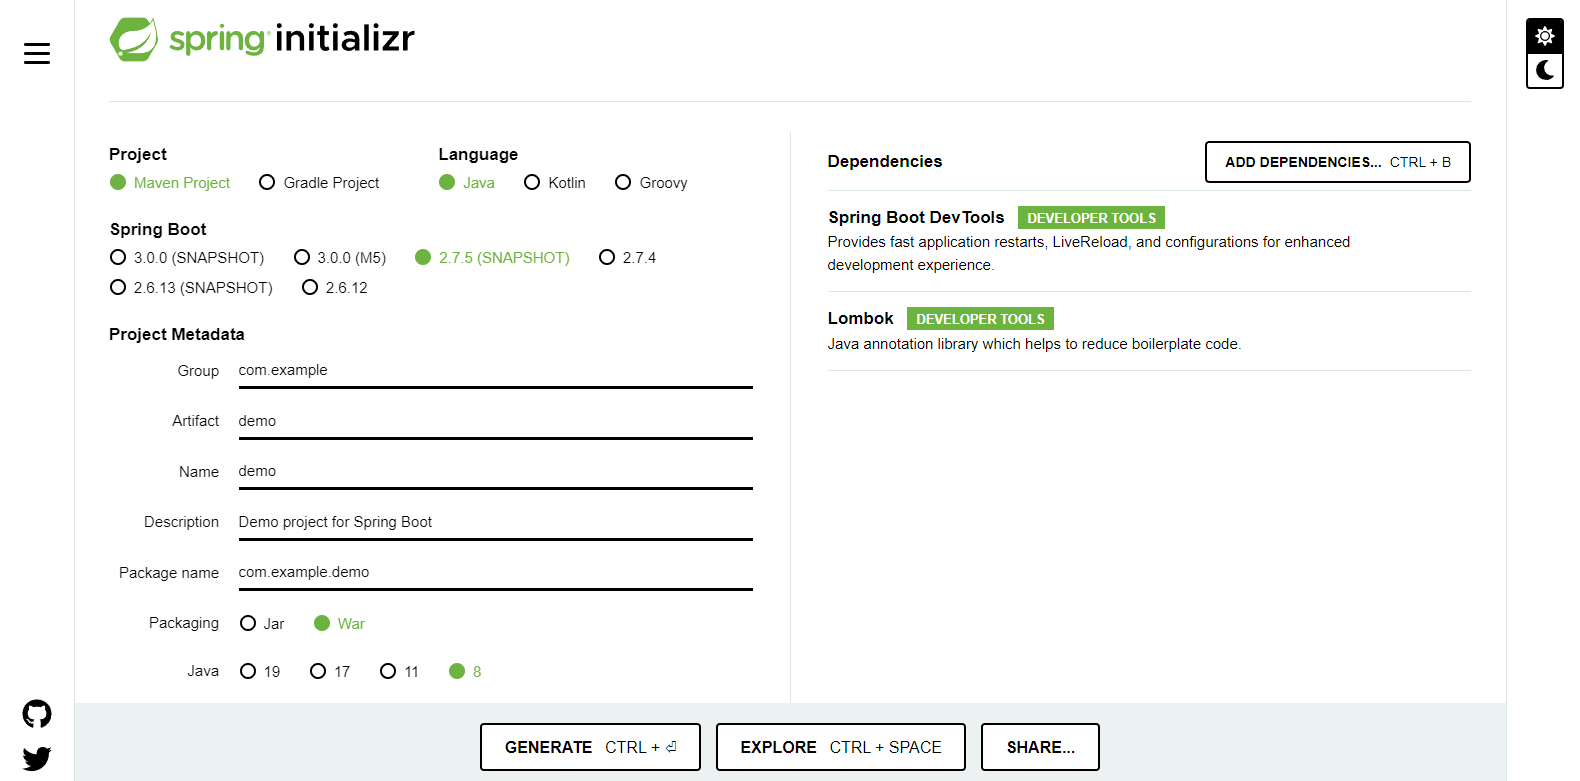Image resolution: width=1580 pixels, height=781 pixels.
Task: Open the GitHub icon link
Action: pyautogui.click(x=37, y=714)
